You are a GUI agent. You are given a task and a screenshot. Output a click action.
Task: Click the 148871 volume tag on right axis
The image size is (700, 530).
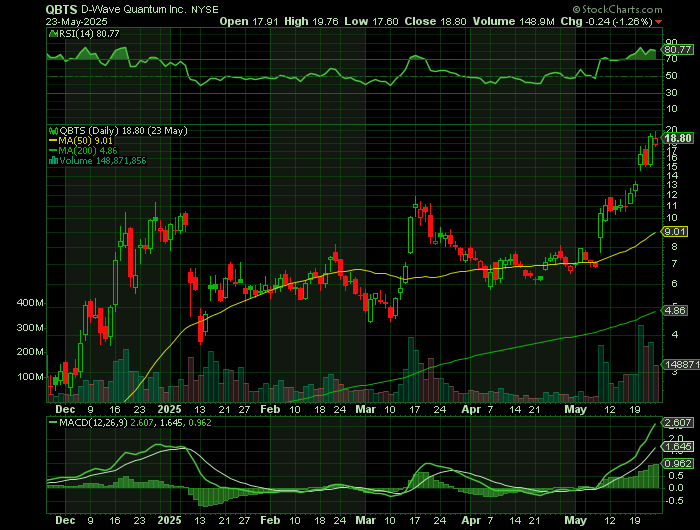681,365
